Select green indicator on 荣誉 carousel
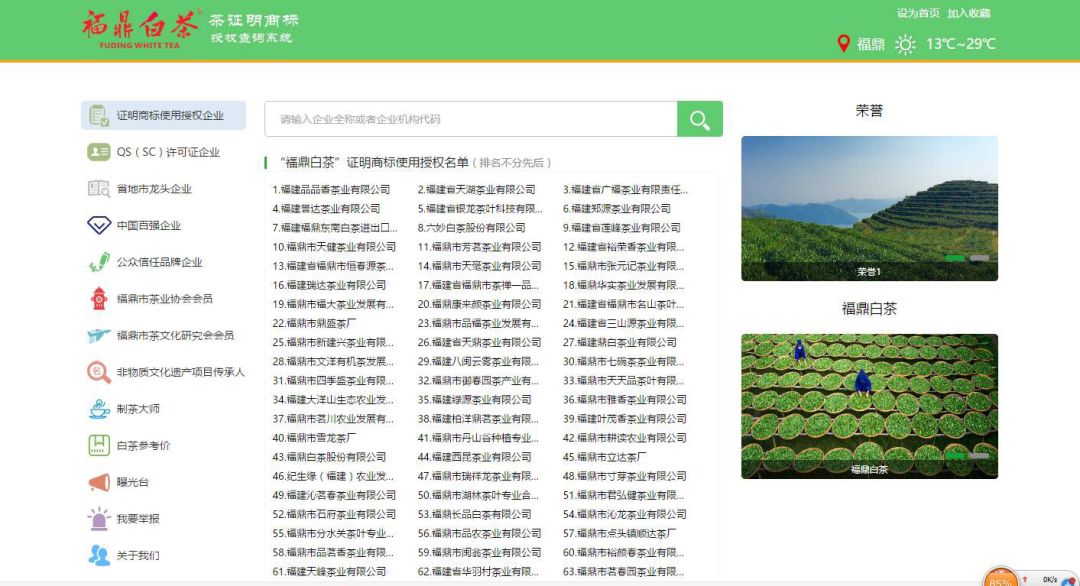Image resolution: width=1080 pixels, height=586 pixels. pos(955,258)
